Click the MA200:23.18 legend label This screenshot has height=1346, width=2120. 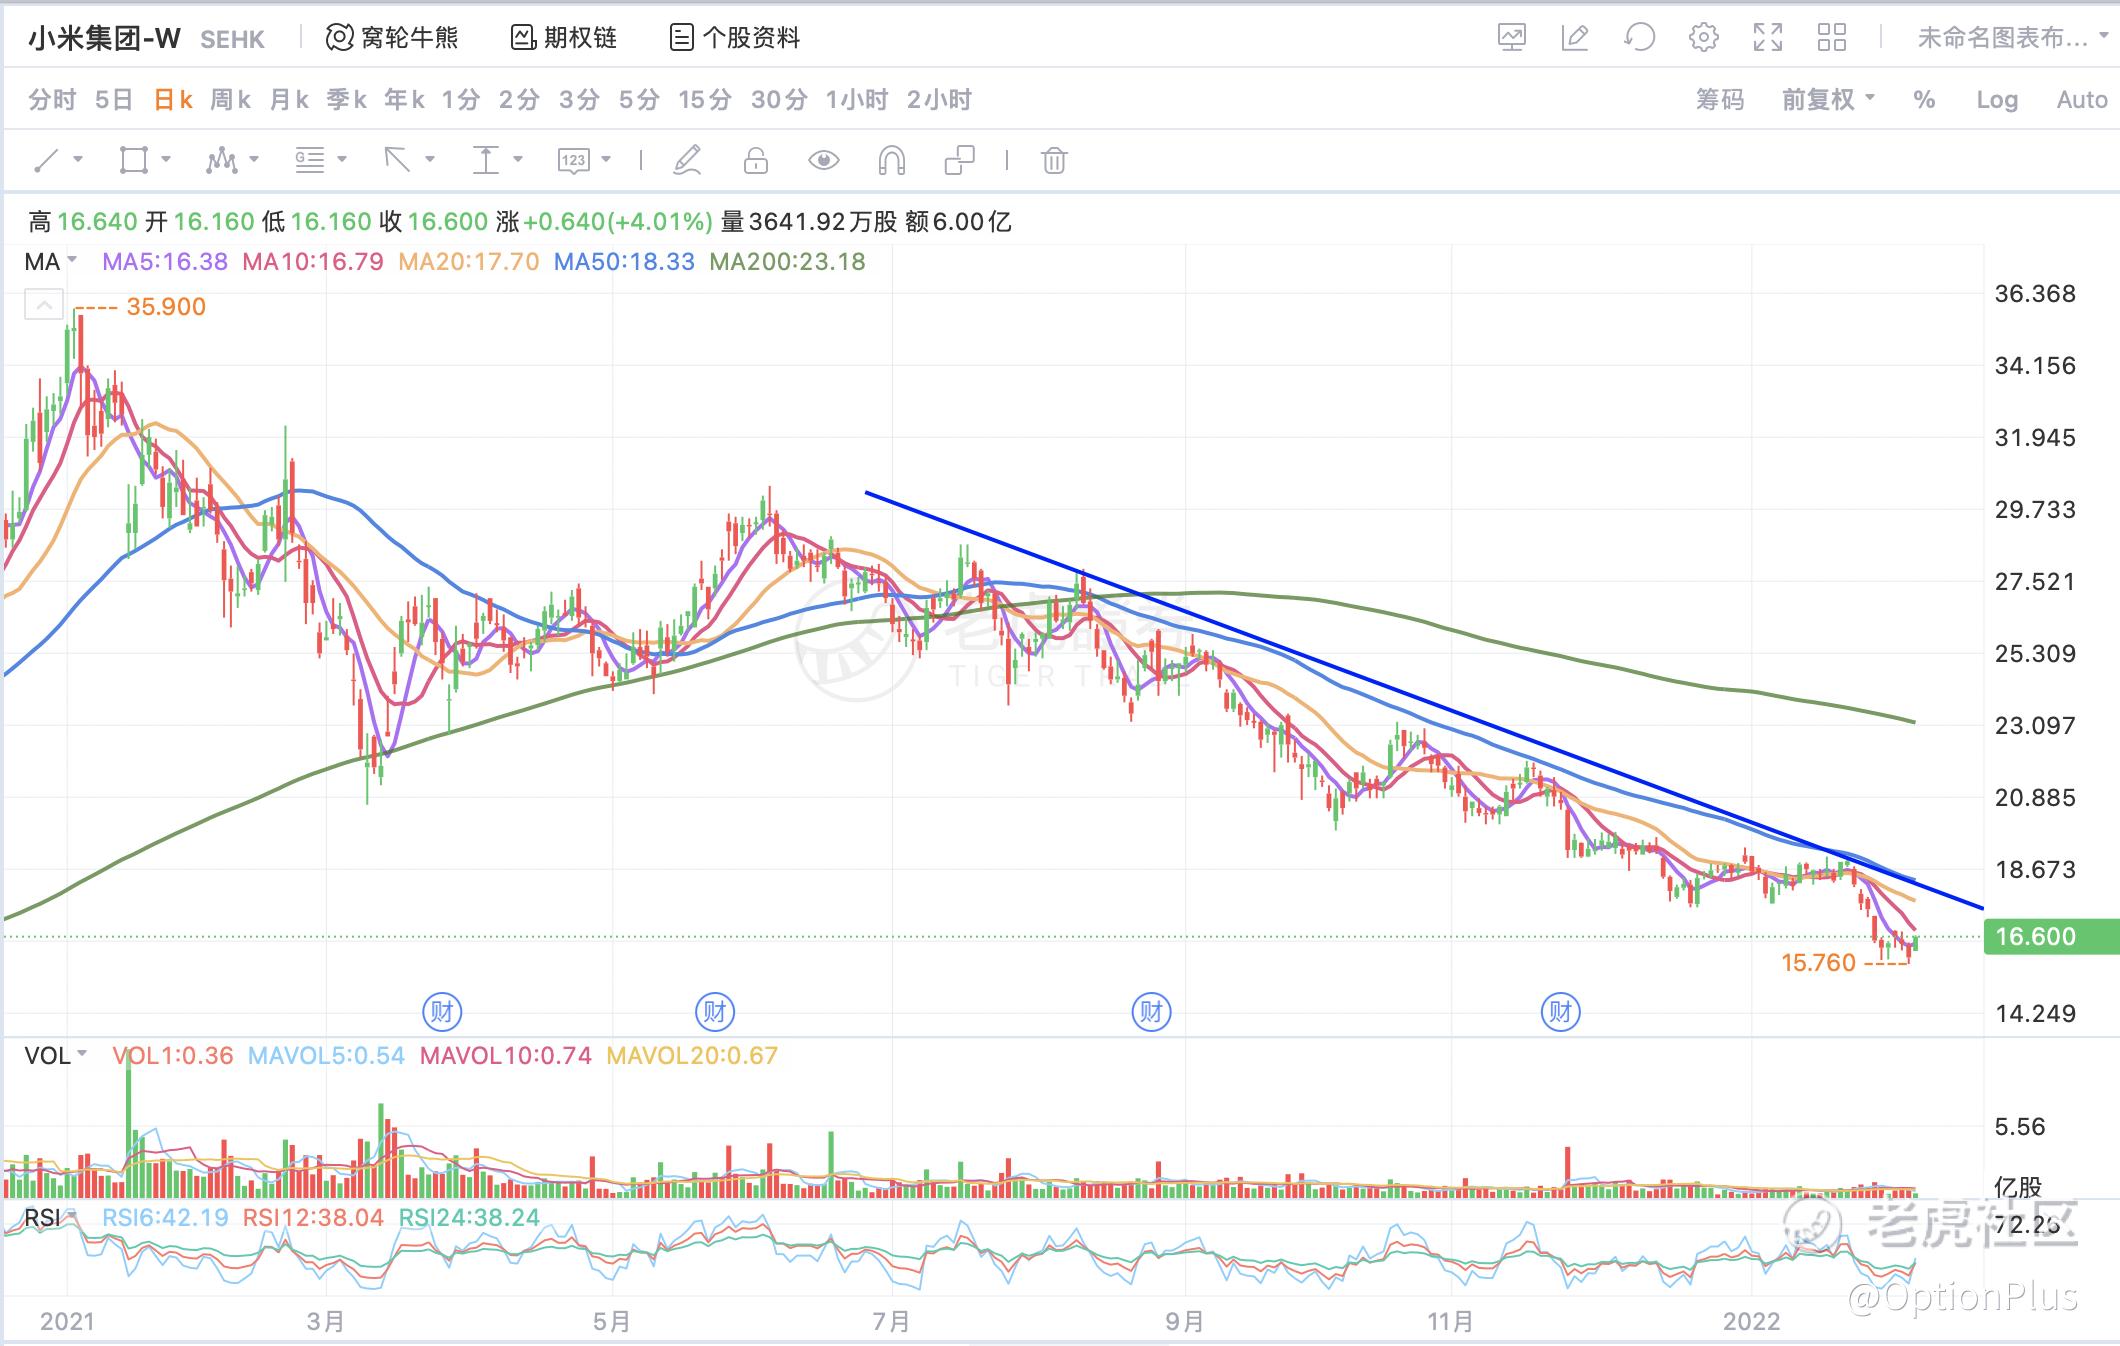pyautogui.click(x=787, y=262)
